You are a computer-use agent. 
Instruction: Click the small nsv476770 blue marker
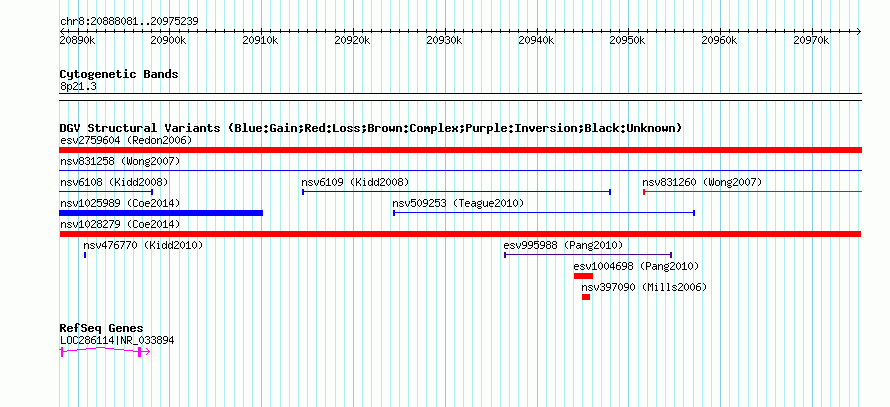85,255
